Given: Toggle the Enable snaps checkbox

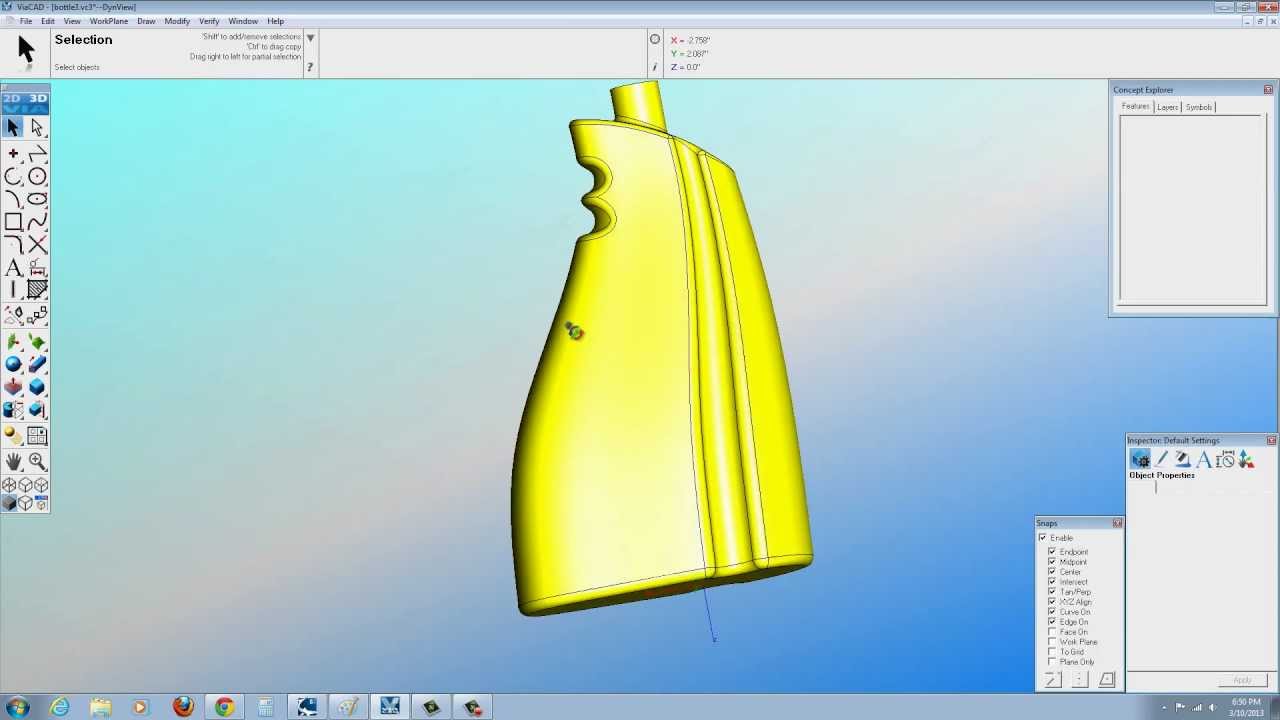Looking at the screenshot, I should (1042, 538).
